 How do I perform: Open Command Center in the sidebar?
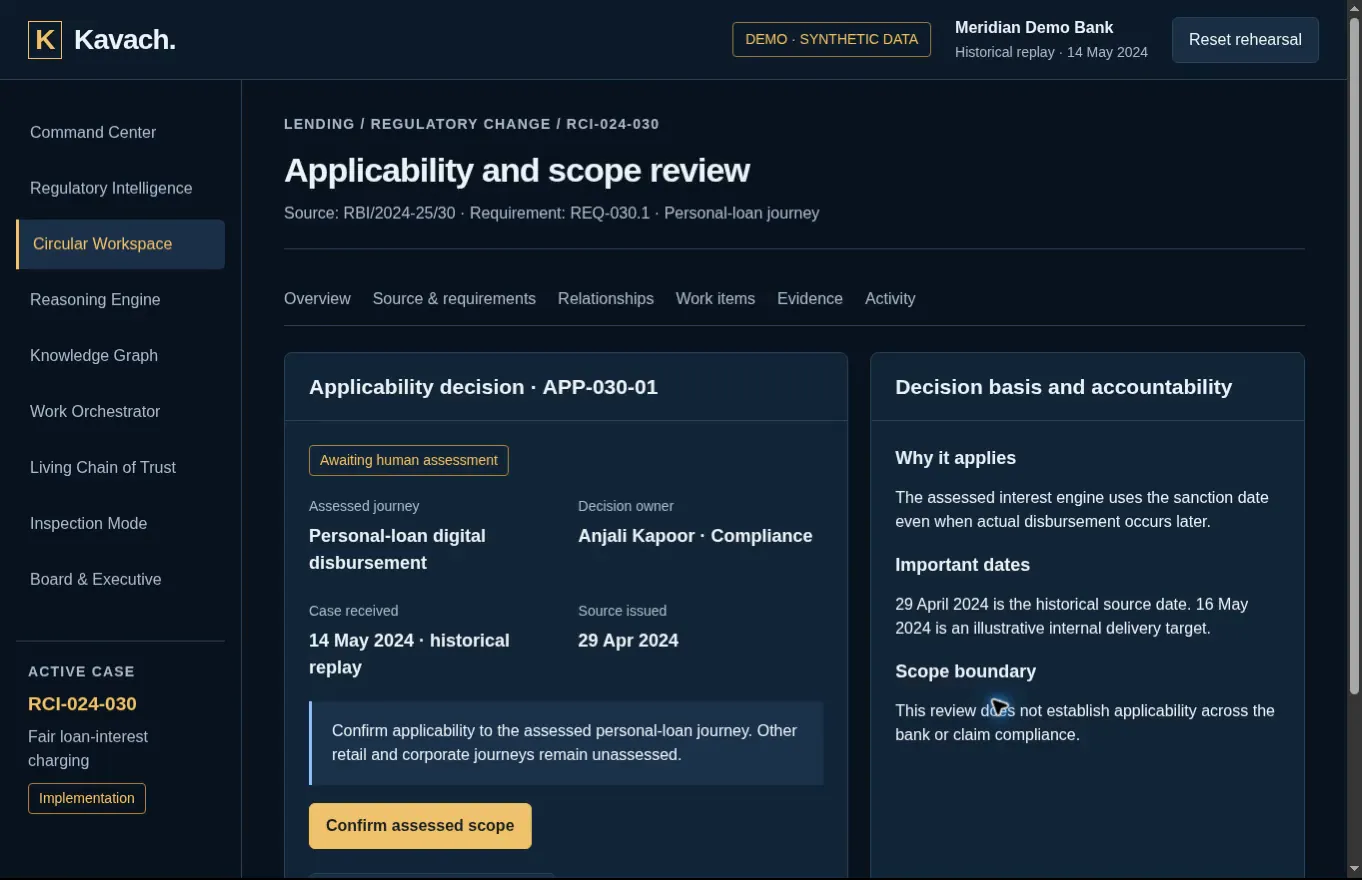pos(93,132)
